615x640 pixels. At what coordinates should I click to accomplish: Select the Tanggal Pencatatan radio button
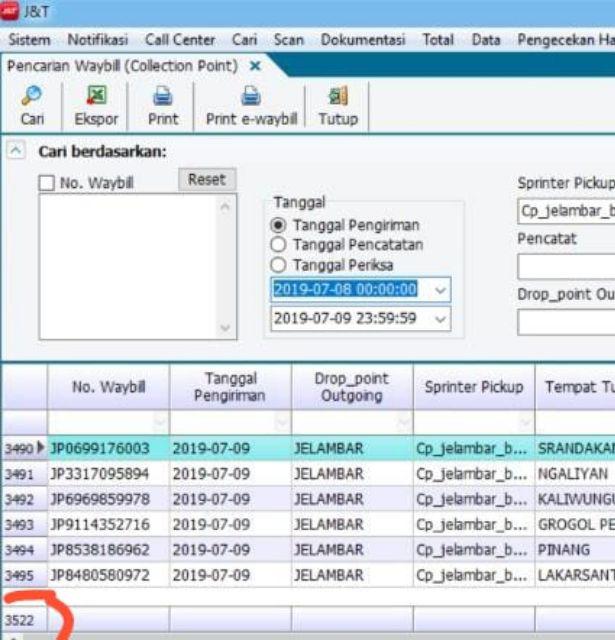(x=279, y=245)
